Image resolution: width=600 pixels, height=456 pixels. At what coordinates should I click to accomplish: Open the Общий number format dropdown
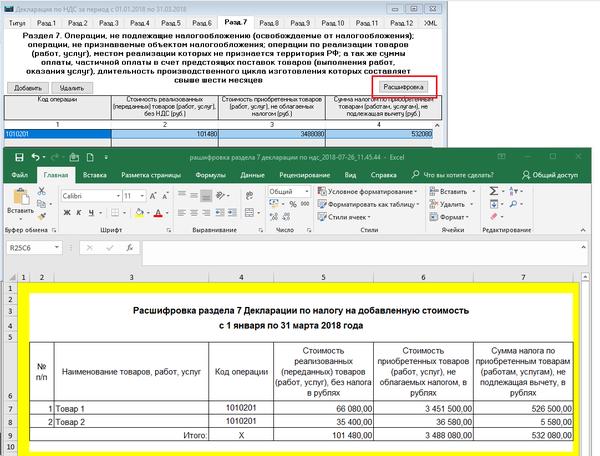tap(307, 191)
